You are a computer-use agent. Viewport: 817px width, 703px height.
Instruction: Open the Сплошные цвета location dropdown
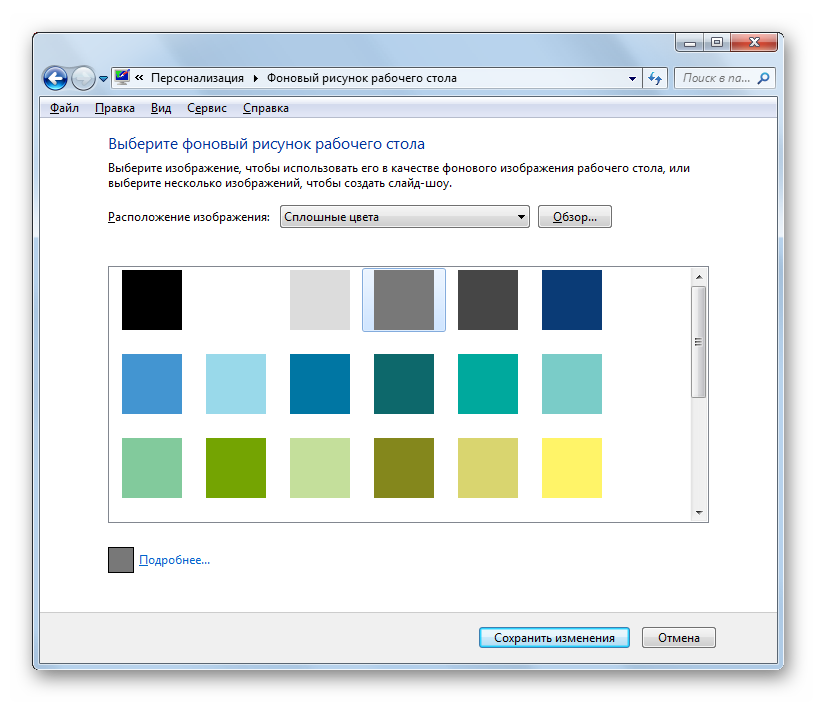(x=405, y=216)
